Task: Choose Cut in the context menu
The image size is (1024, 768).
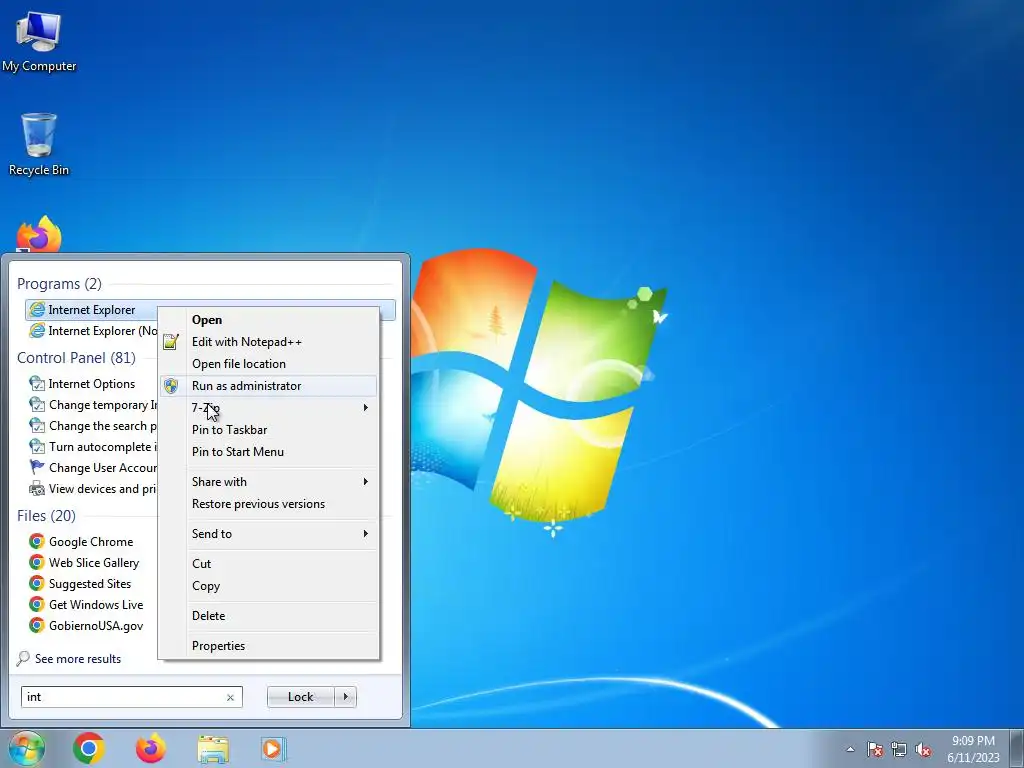Action: click(x=268, y=564)
